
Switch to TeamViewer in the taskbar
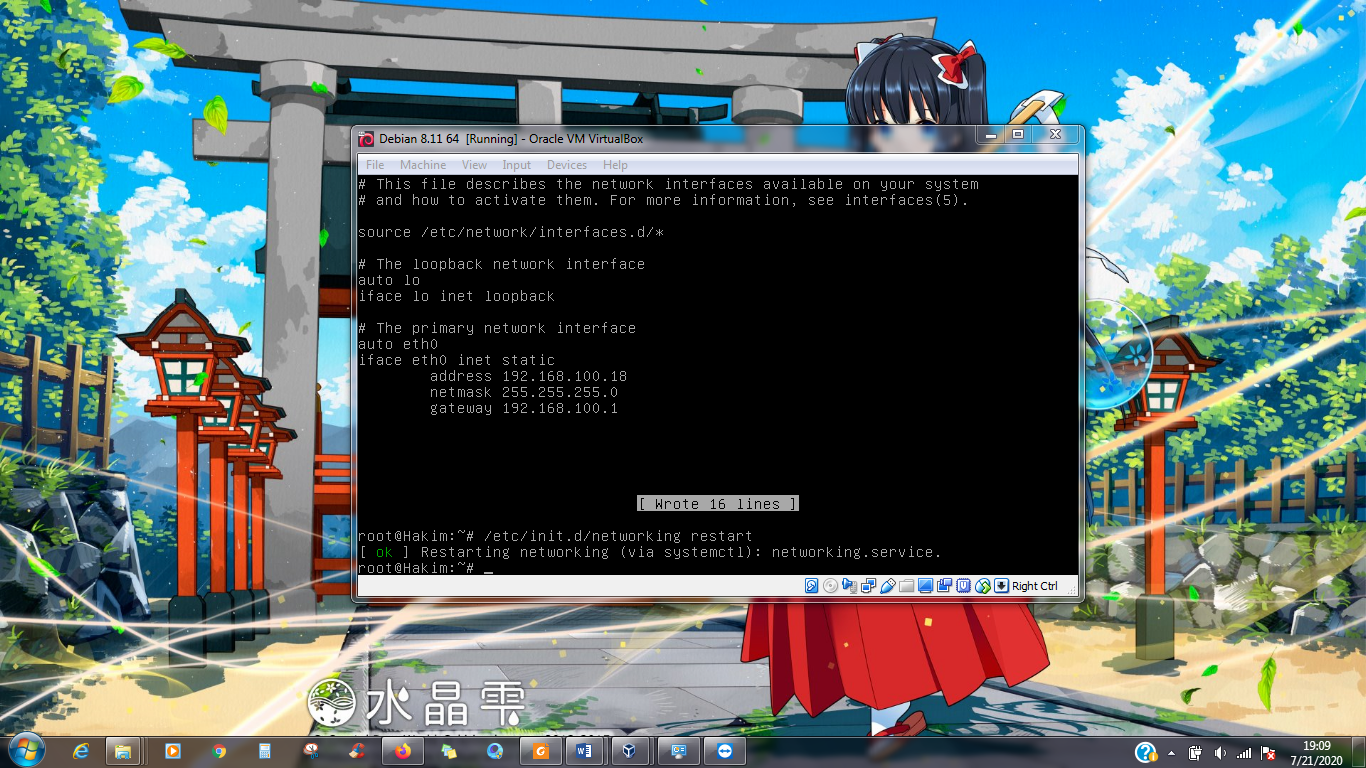click(725, 751)
